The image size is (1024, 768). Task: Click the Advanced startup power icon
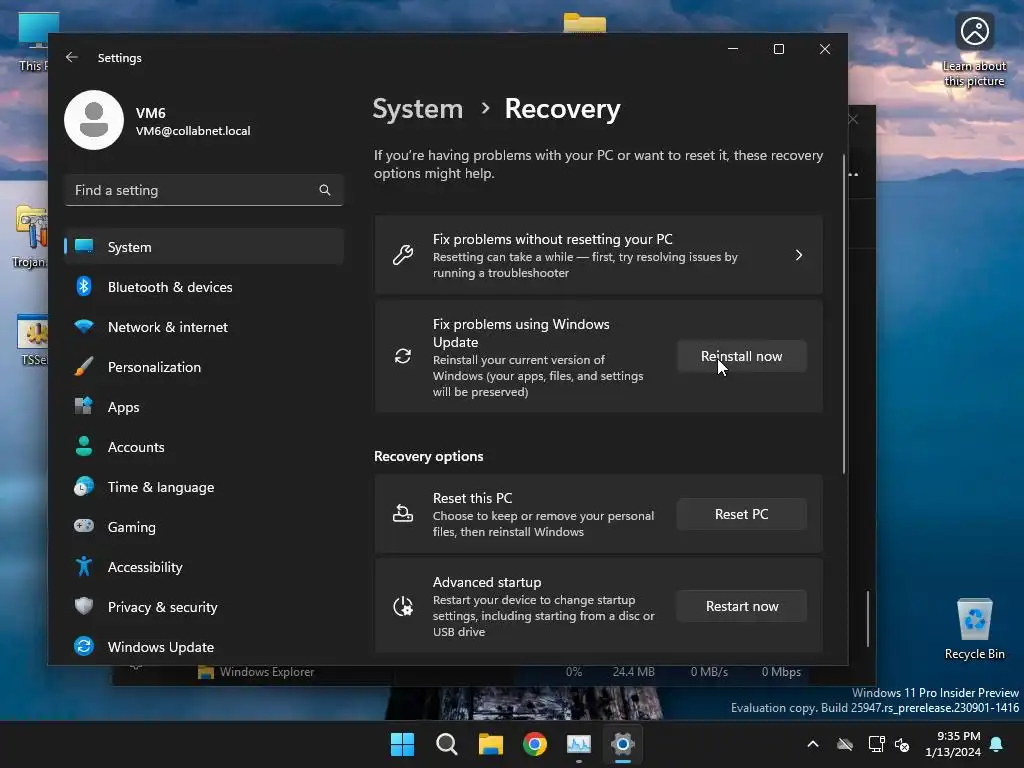pyautogui.click(x=403, y=607)
